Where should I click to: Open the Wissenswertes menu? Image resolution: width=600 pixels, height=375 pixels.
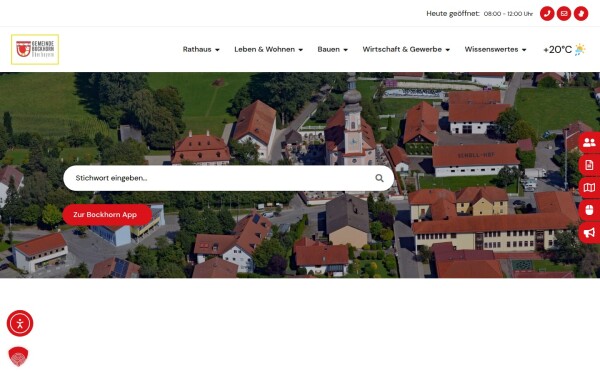pos(491,49)
